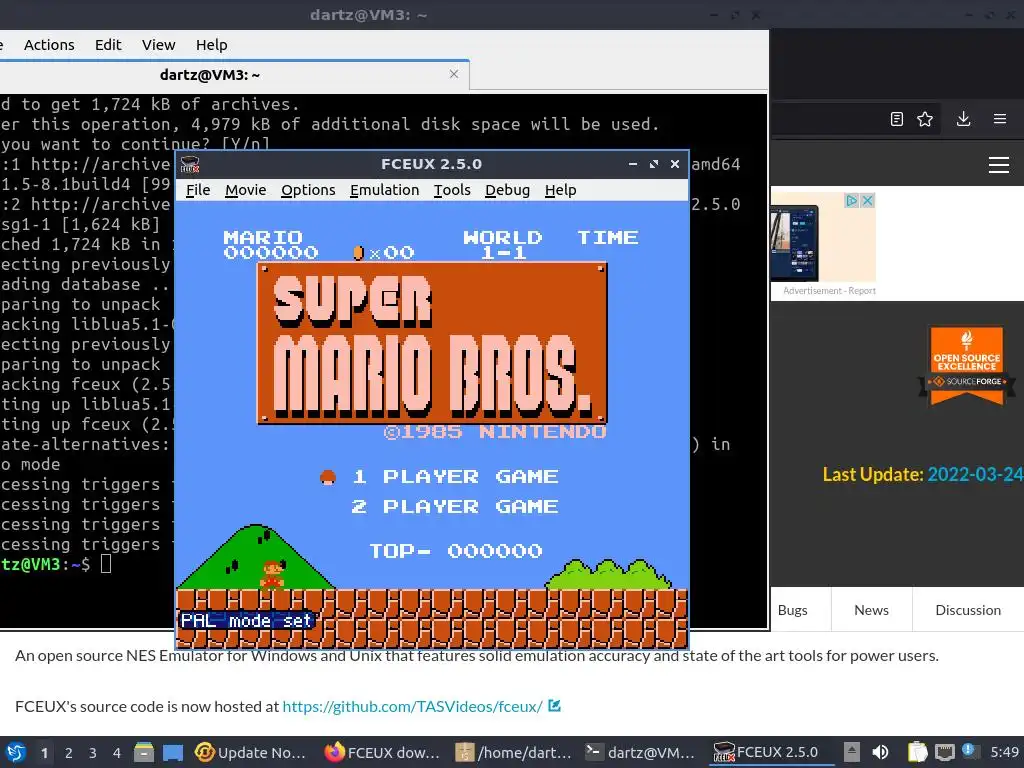Click the show desktop taskbar icon
Image resolution: width=1024 pixels, height=768 pixels.
(x=173, y=752)
